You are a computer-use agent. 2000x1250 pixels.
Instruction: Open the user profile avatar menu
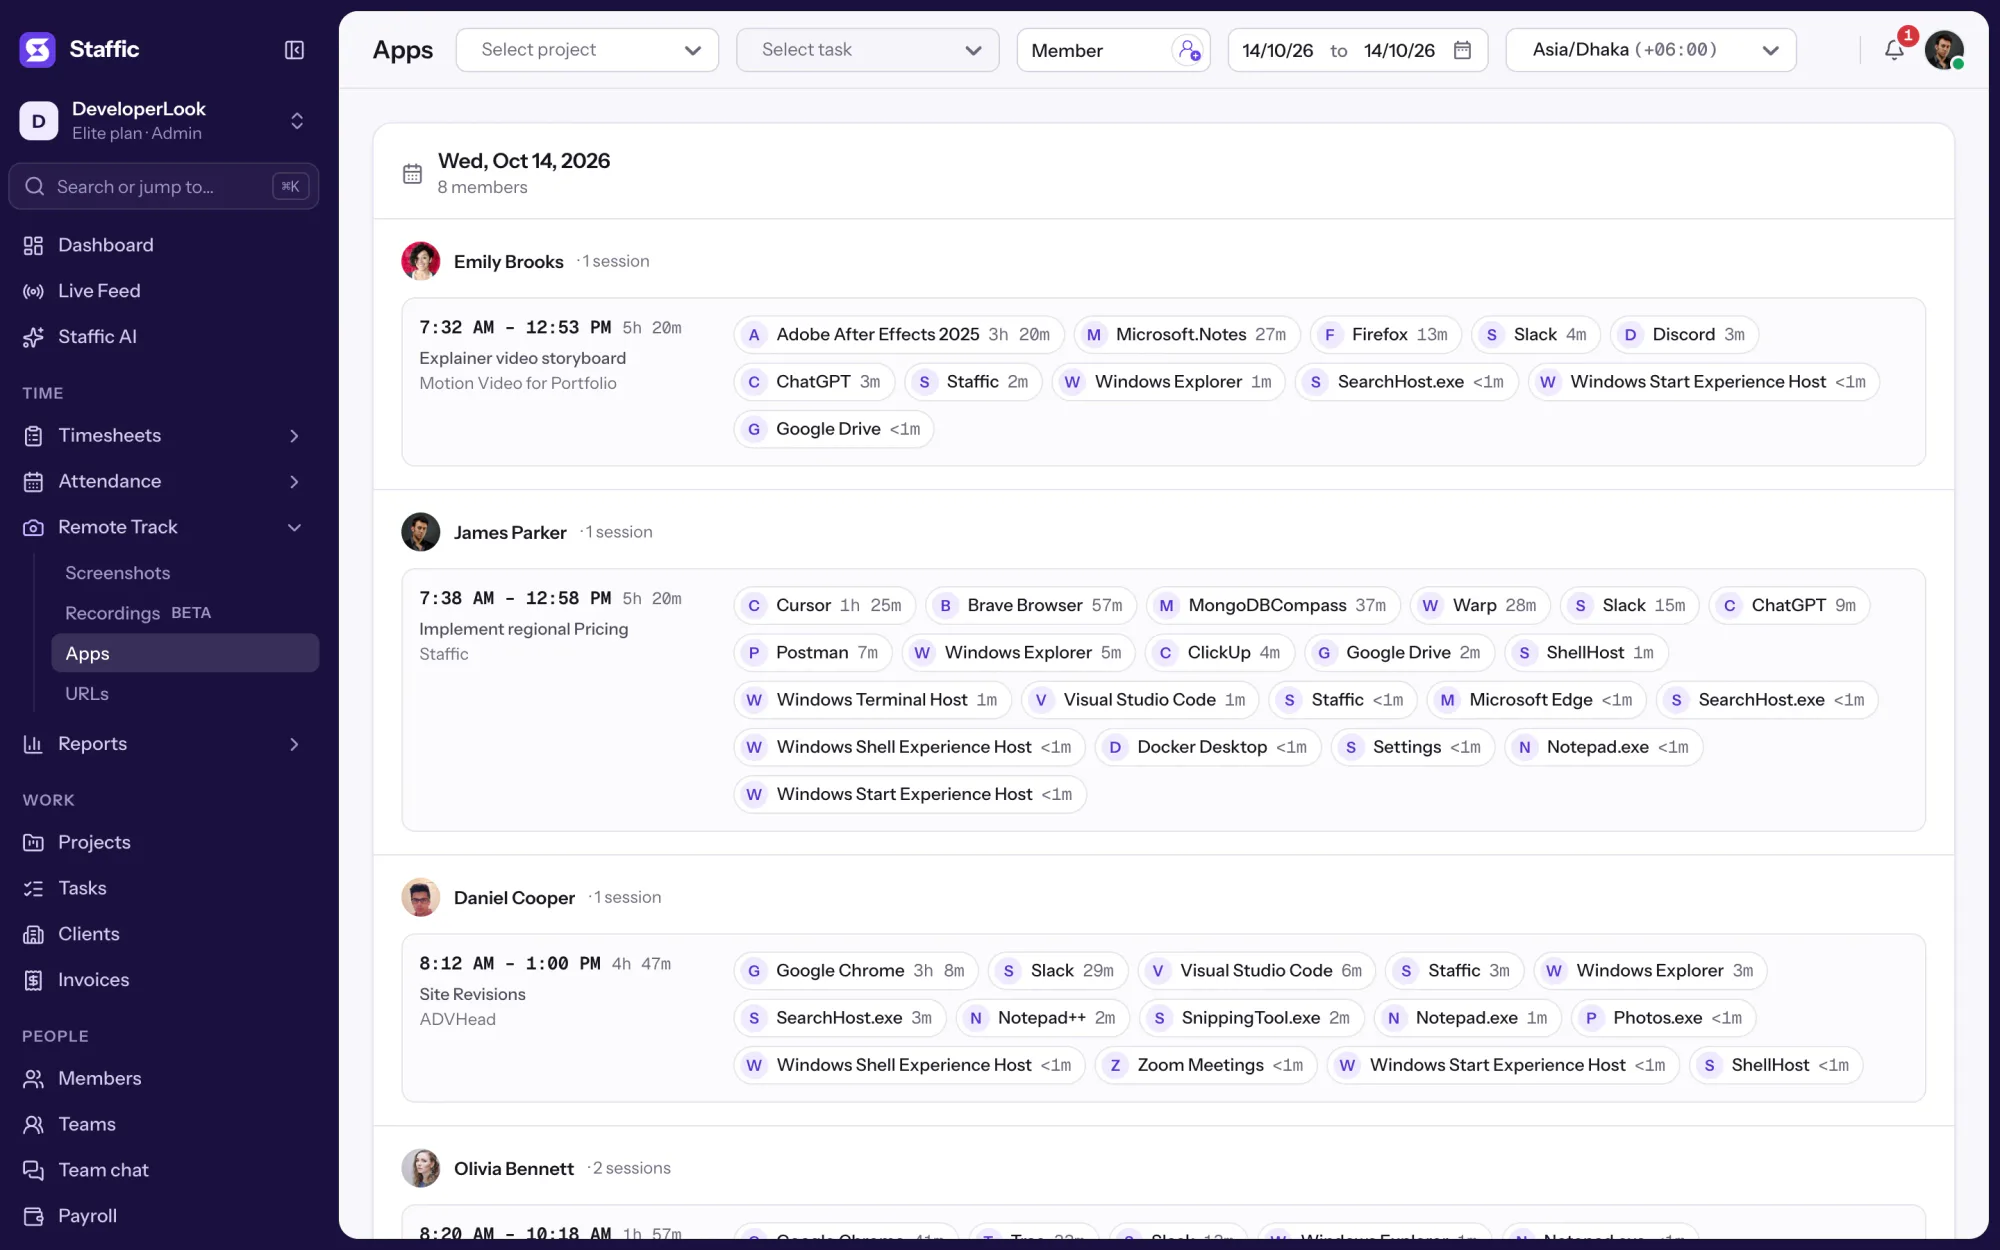tap(1944, 50)
